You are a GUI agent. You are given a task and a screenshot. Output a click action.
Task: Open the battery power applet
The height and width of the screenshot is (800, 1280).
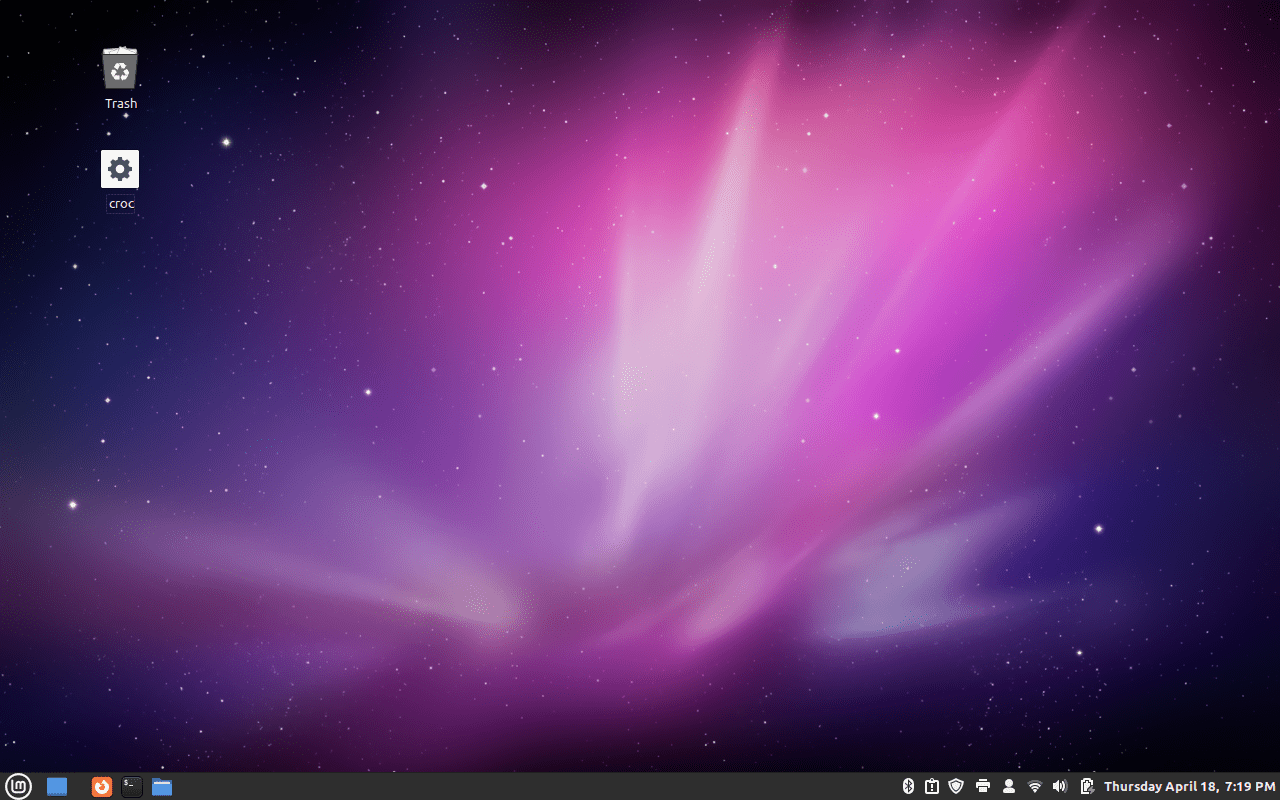tap(1086, 786)
